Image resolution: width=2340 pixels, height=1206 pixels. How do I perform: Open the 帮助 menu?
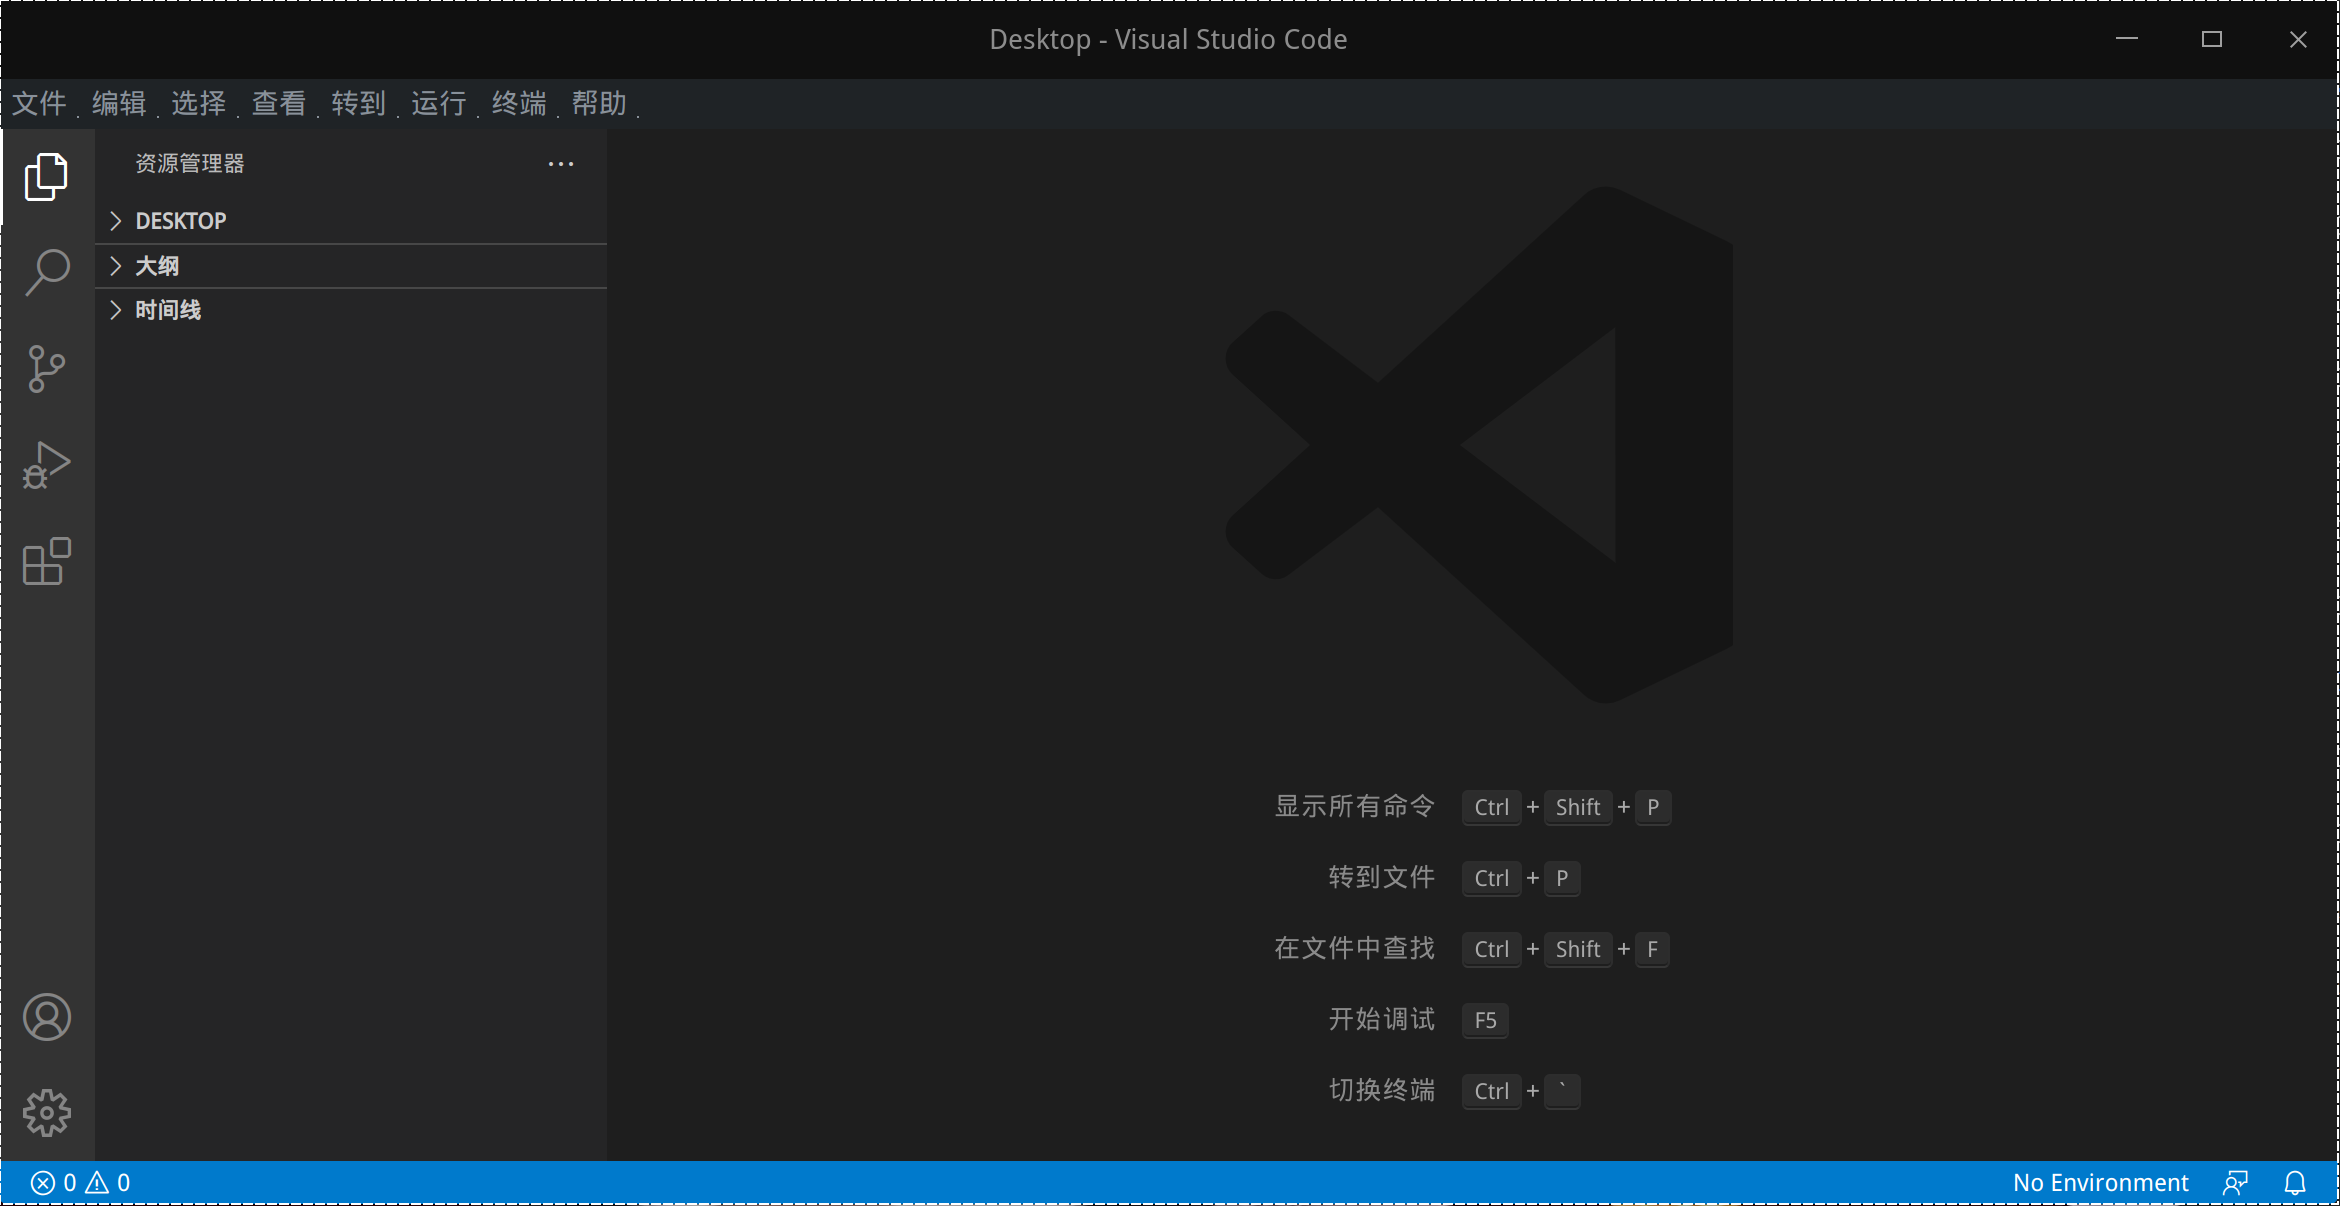(599, 103)
